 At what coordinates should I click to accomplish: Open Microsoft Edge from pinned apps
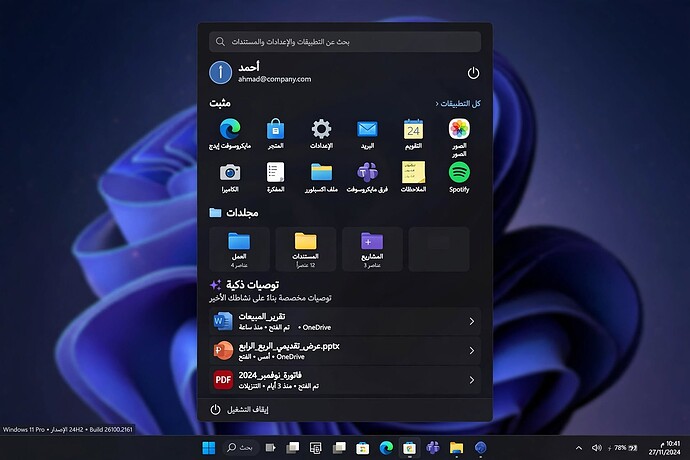point(230,129)
